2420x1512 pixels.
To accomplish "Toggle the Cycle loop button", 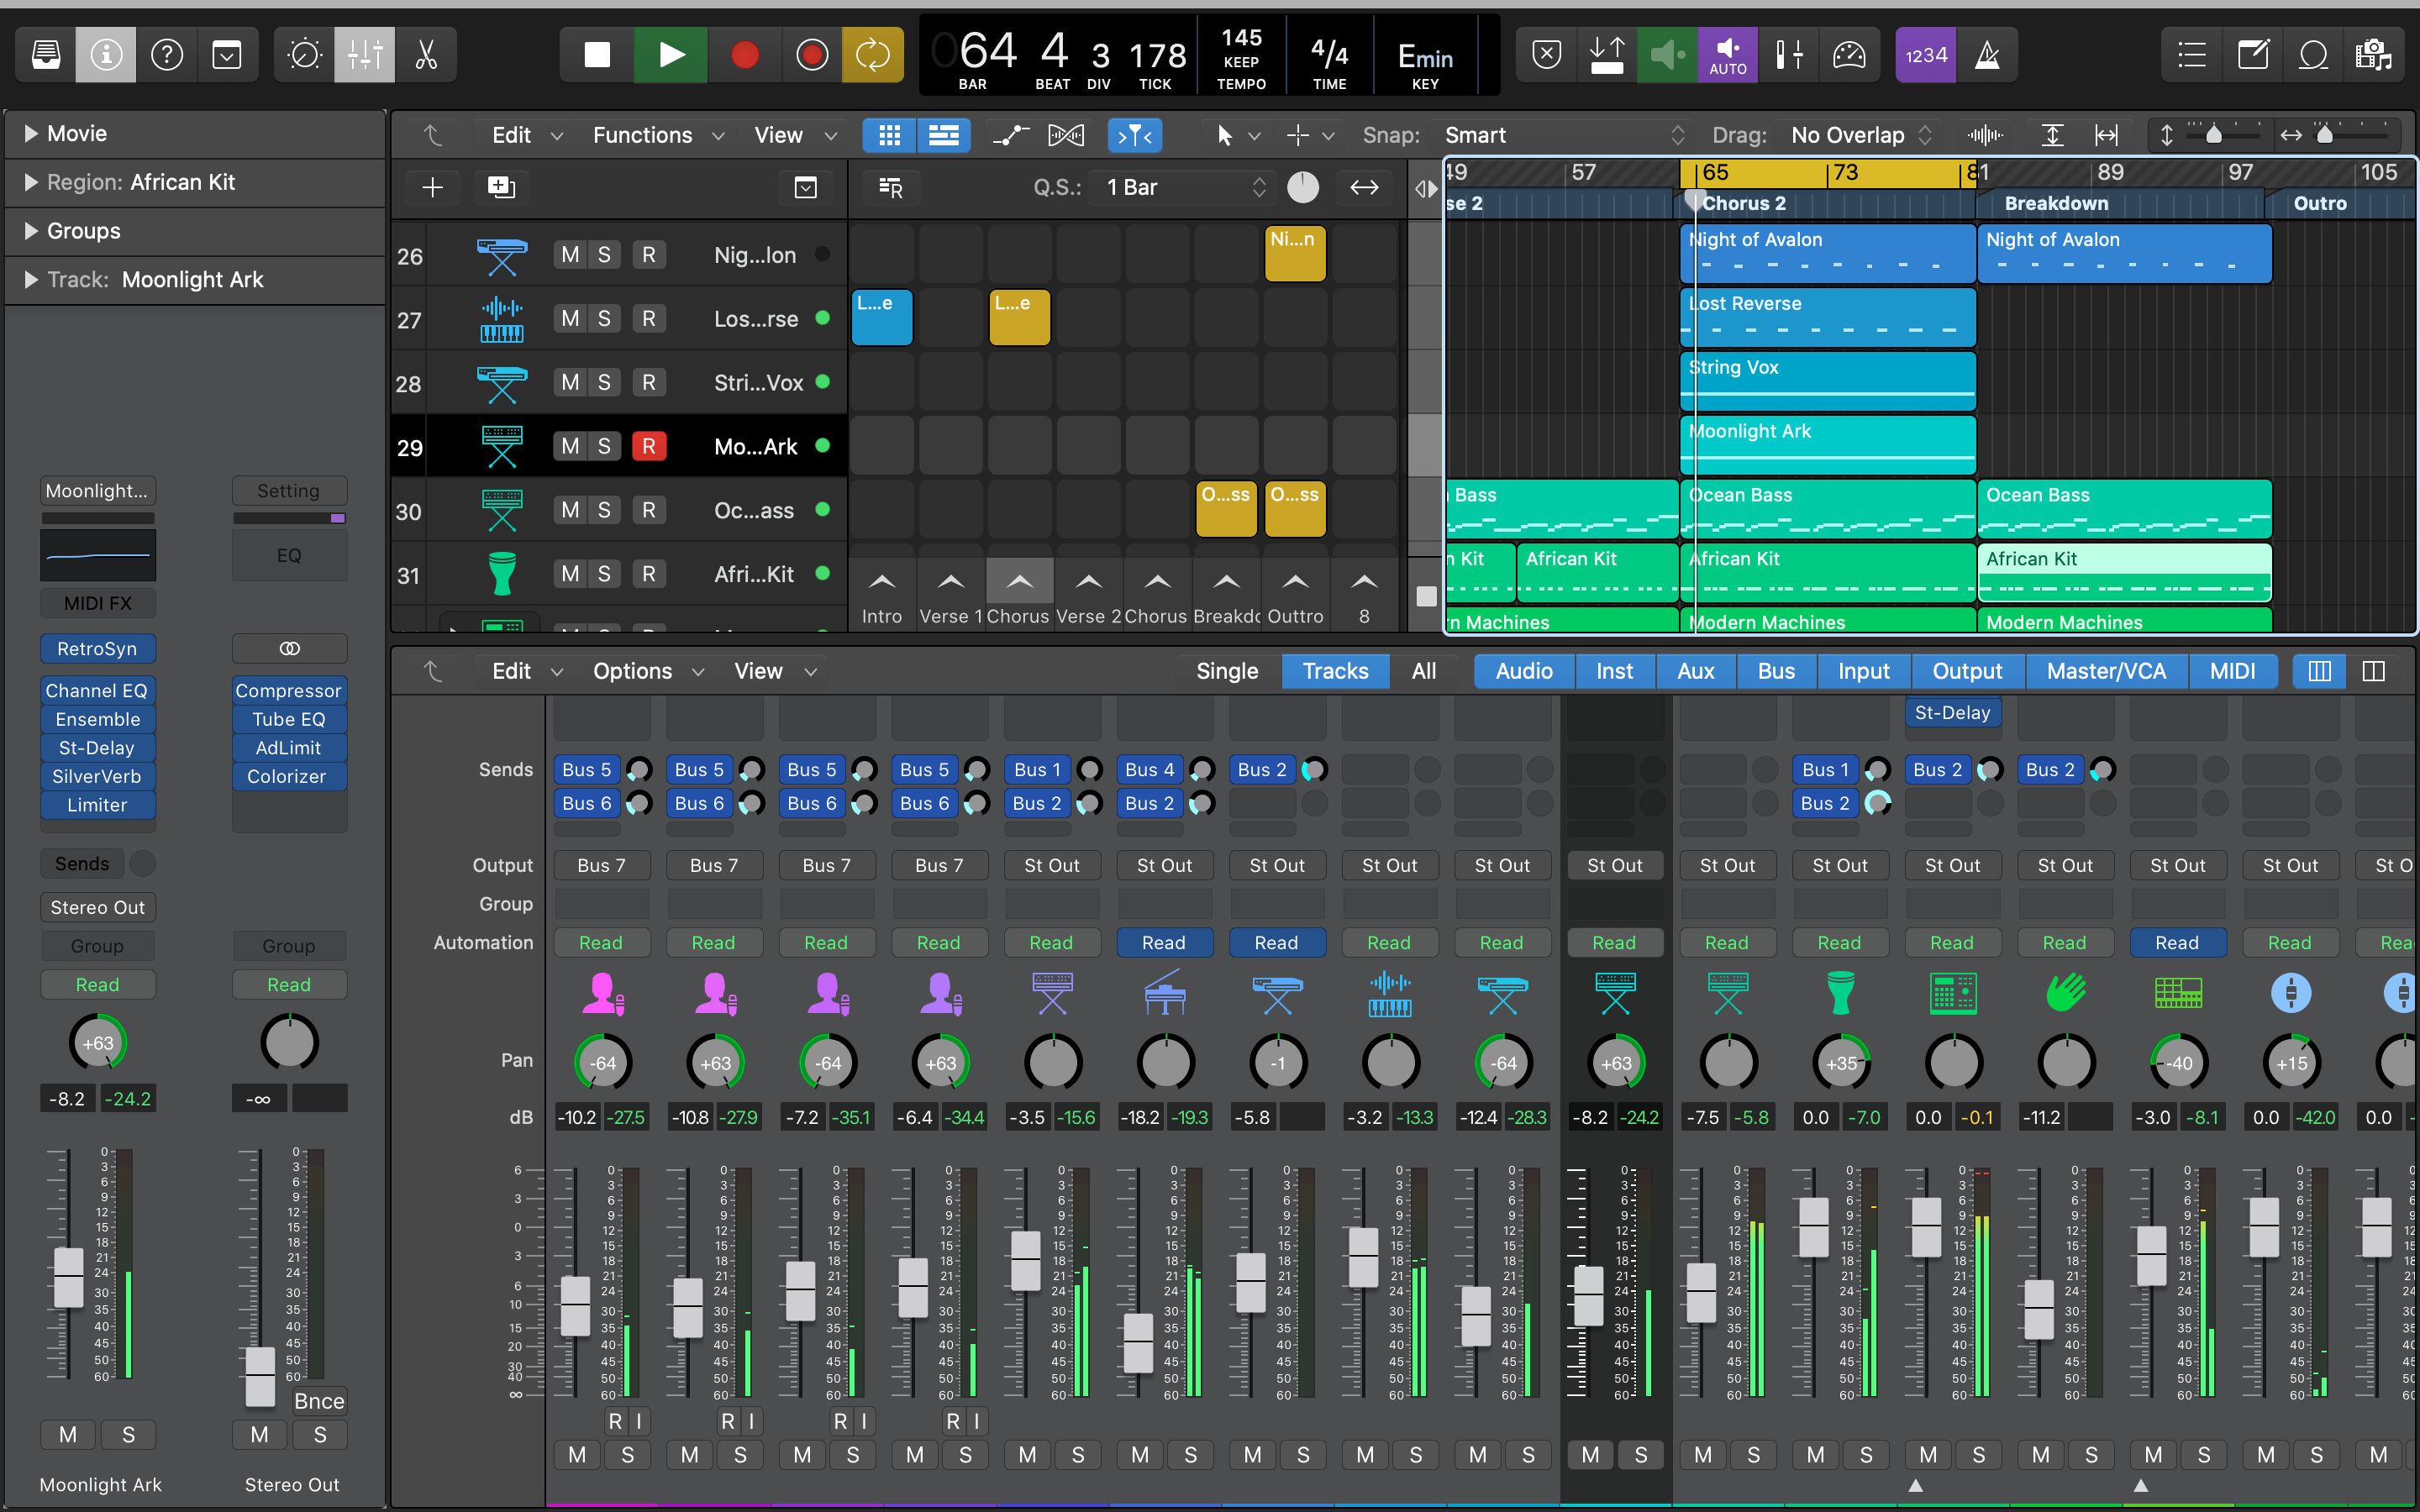I will (x=872, y=55).
